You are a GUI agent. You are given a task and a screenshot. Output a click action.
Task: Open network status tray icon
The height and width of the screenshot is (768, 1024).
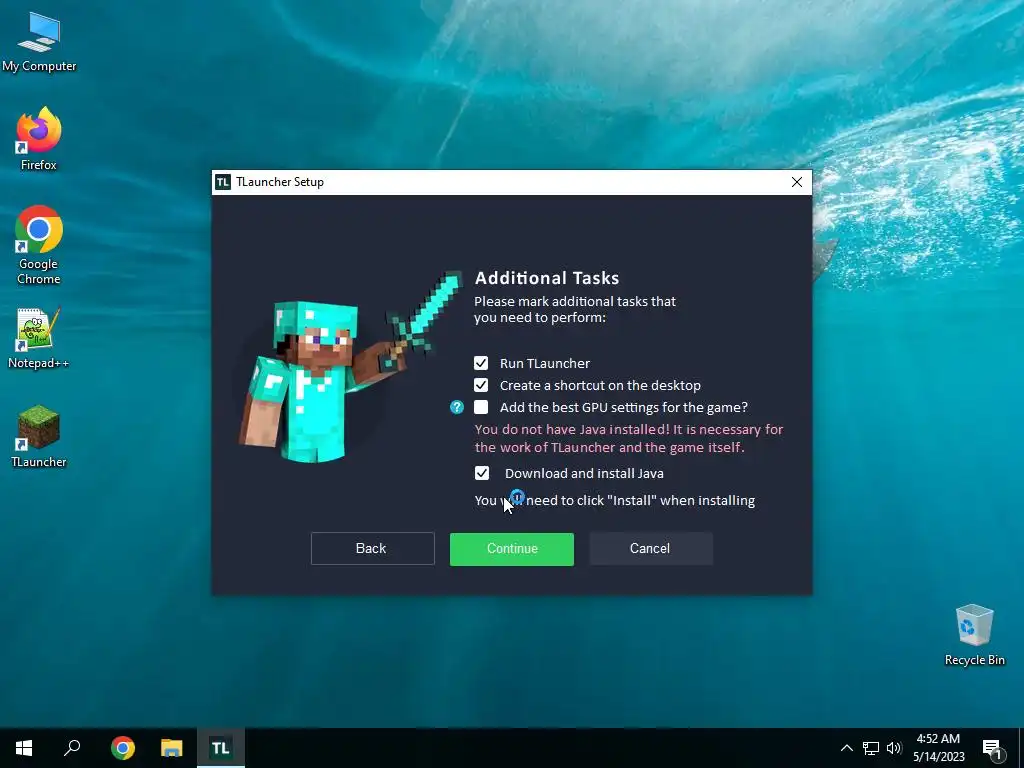click(871, 748)
